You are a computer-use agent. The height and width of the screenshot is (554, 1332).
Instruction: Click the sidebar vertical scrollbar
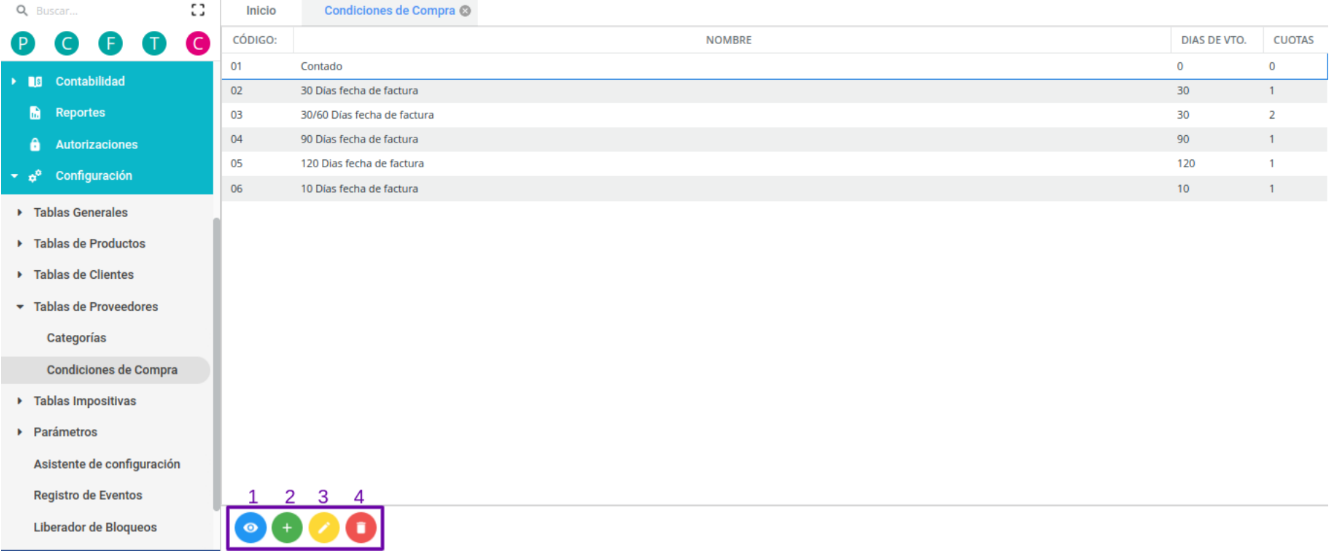click(x=216, y=365)
